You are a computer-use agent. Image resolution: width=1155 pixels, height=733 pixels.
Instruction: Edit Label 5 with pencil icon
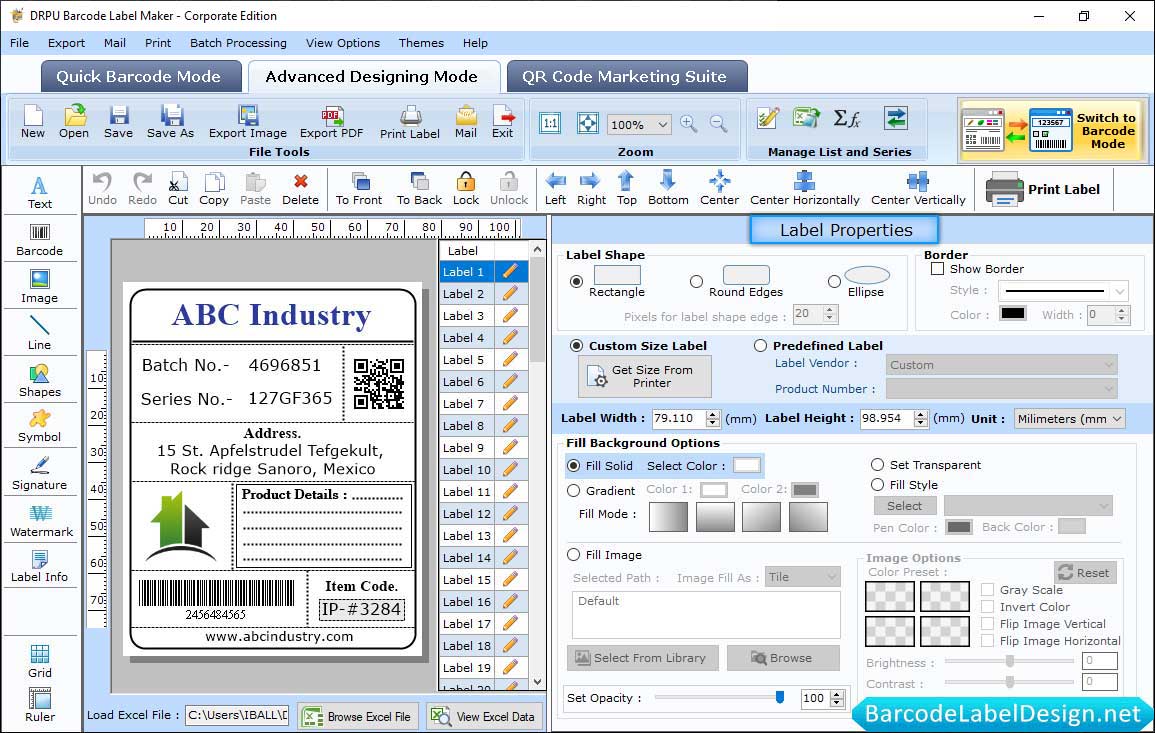510,360
